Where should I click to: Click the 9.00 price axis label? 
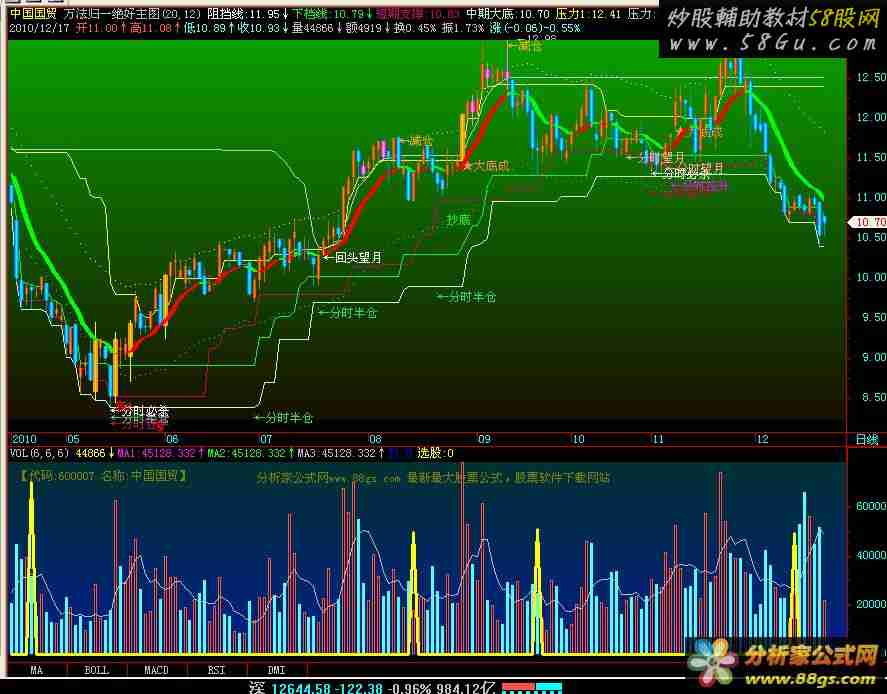[x=873, y=357]
